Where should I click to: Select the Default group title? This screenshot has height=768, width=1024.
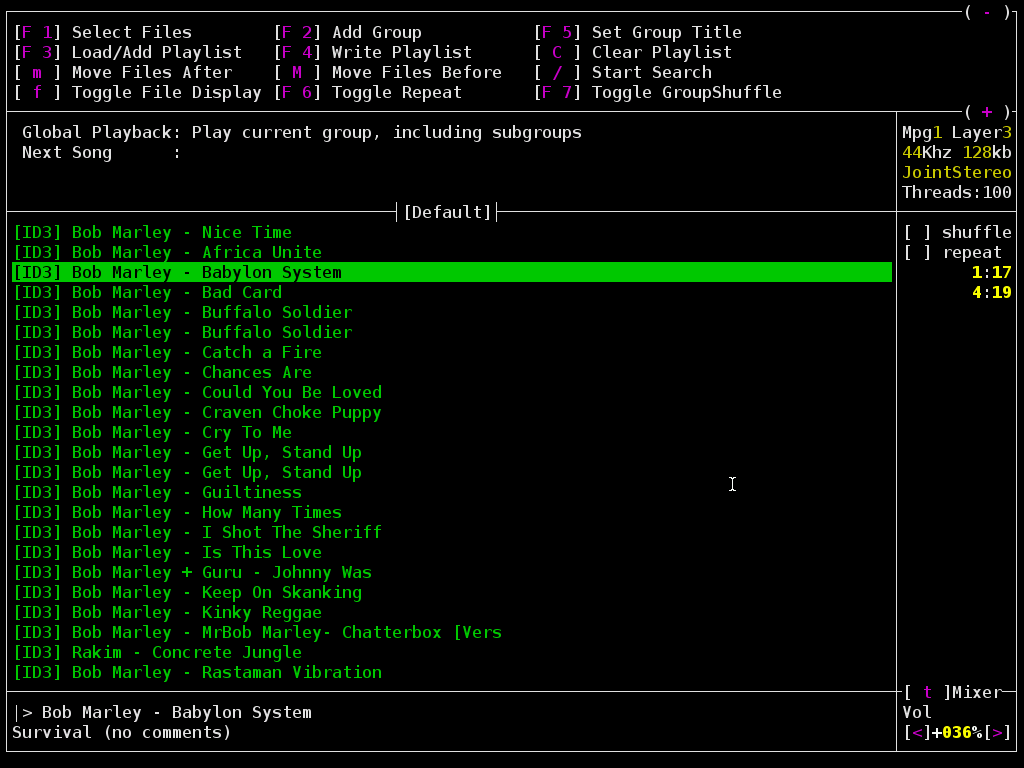coord(447,212)
